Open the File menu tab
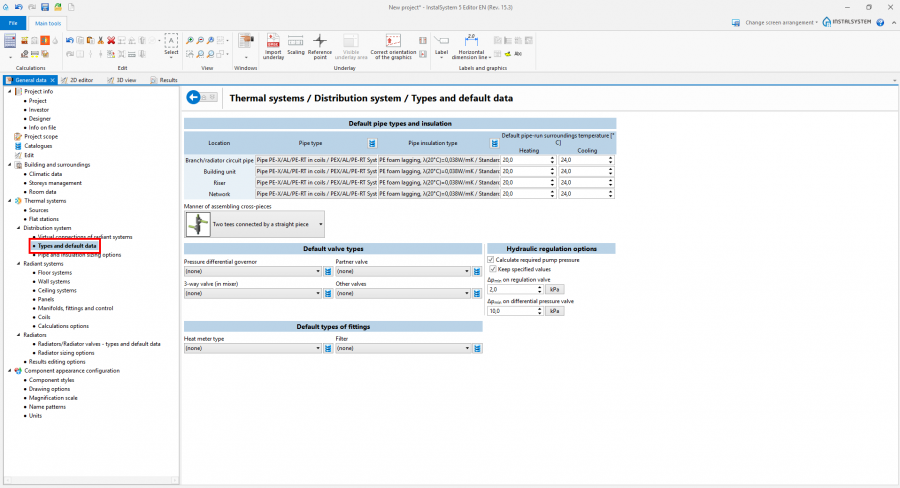900x488 pixels. [14, 22]
